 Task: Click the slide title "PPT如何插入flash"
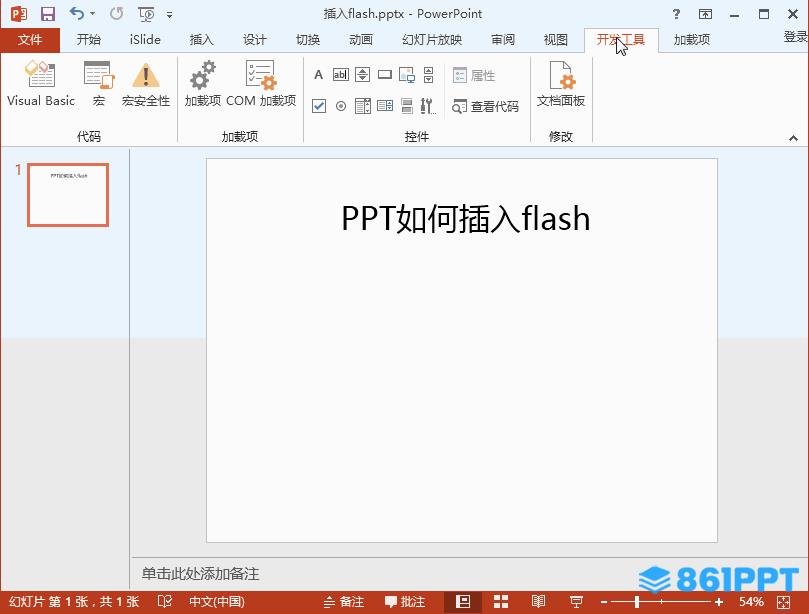[466, 218]
